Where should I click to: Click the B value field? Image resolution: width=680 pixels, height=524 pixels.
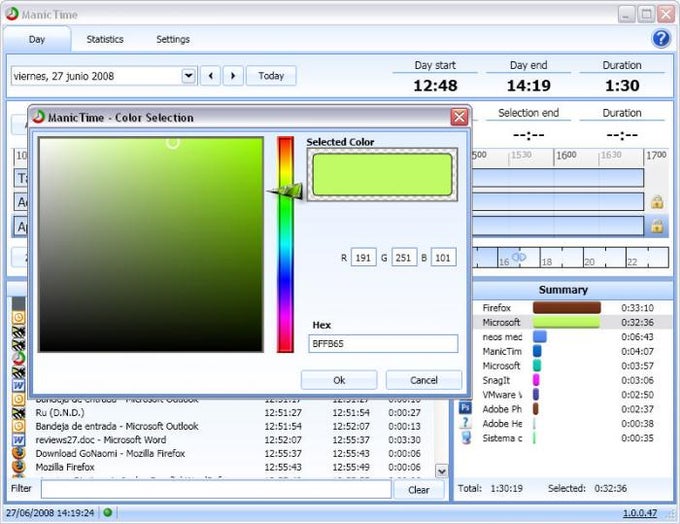[443, 258]
